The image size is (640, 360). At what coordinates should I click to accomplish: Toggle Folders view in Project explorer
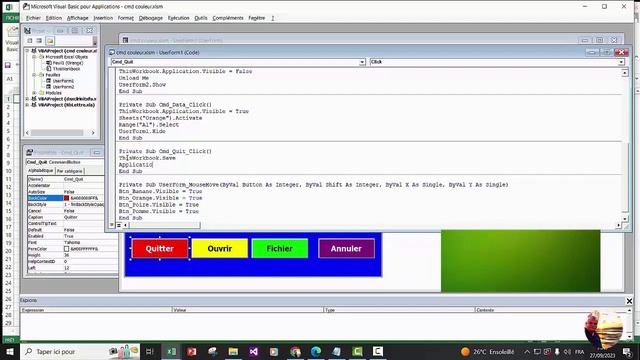(50, 41)
